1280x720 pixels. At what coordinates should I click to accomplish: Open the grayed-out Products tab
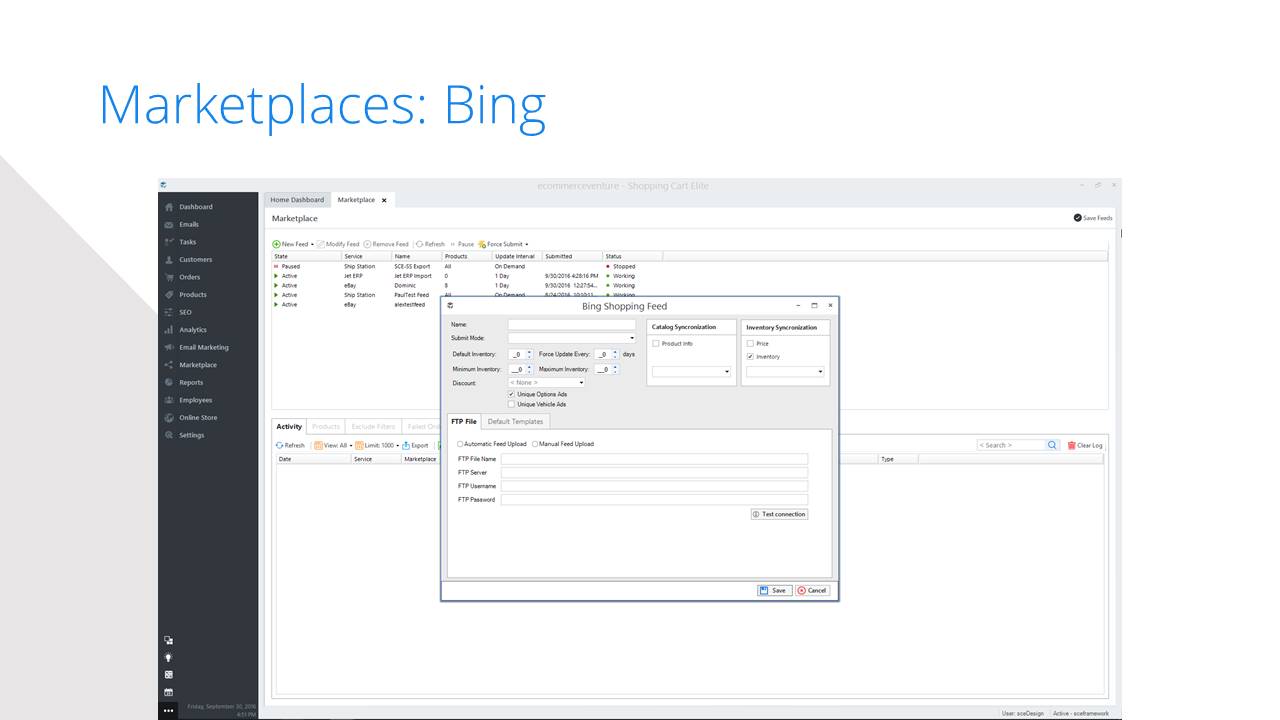(x=326, y=427)
